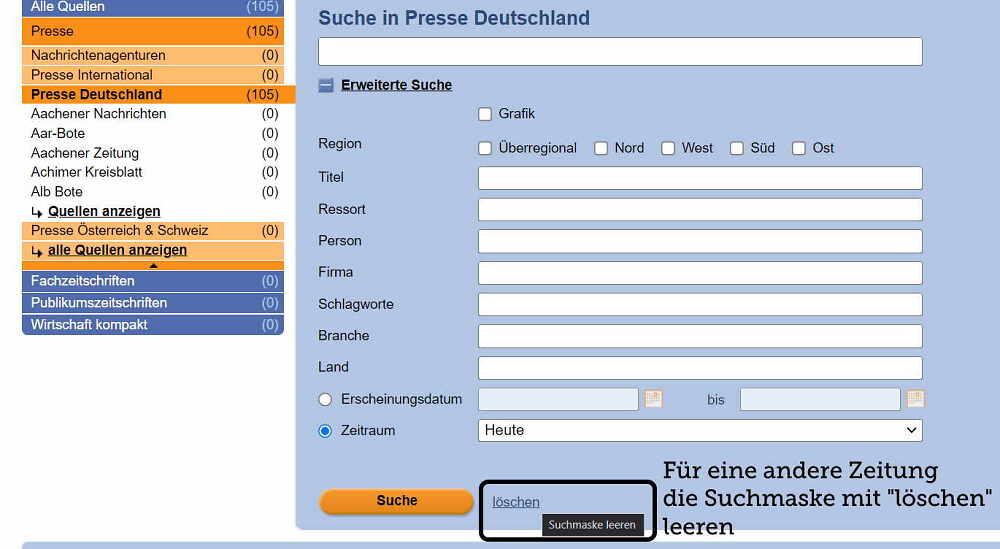The image size is (1000, 549).
Task: Open the Zeitraum dropdown showing Heute
Action: (x=700, y=430)
